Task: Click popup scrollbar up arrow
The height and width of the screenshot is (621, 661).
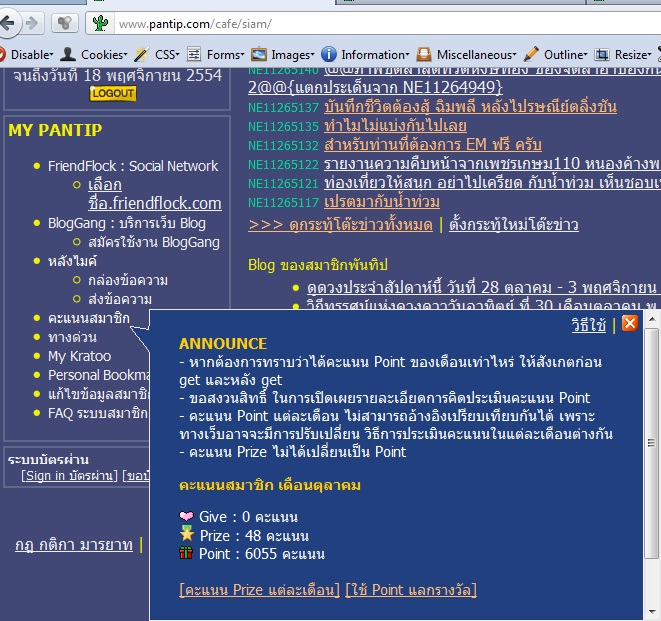Action: pyautogui.click(x=651, y=319)
